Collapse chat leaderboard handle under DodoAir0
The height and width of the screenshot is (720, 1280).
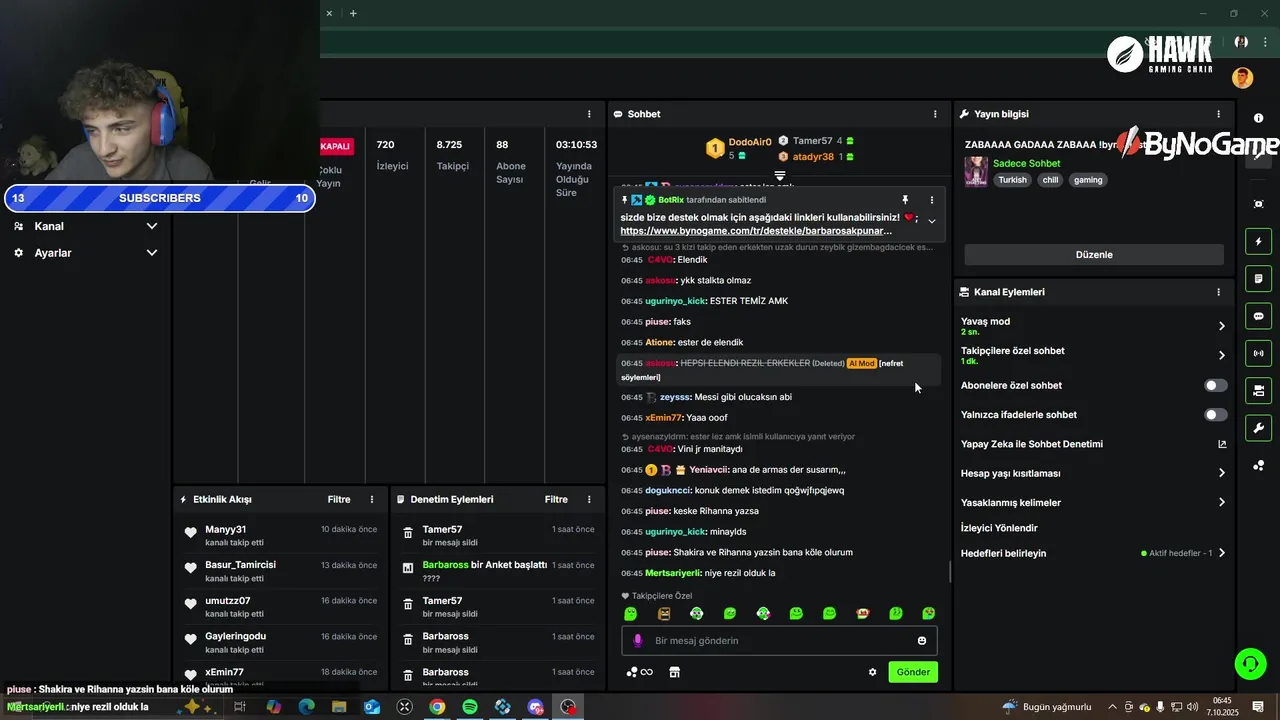click(780, 175)
